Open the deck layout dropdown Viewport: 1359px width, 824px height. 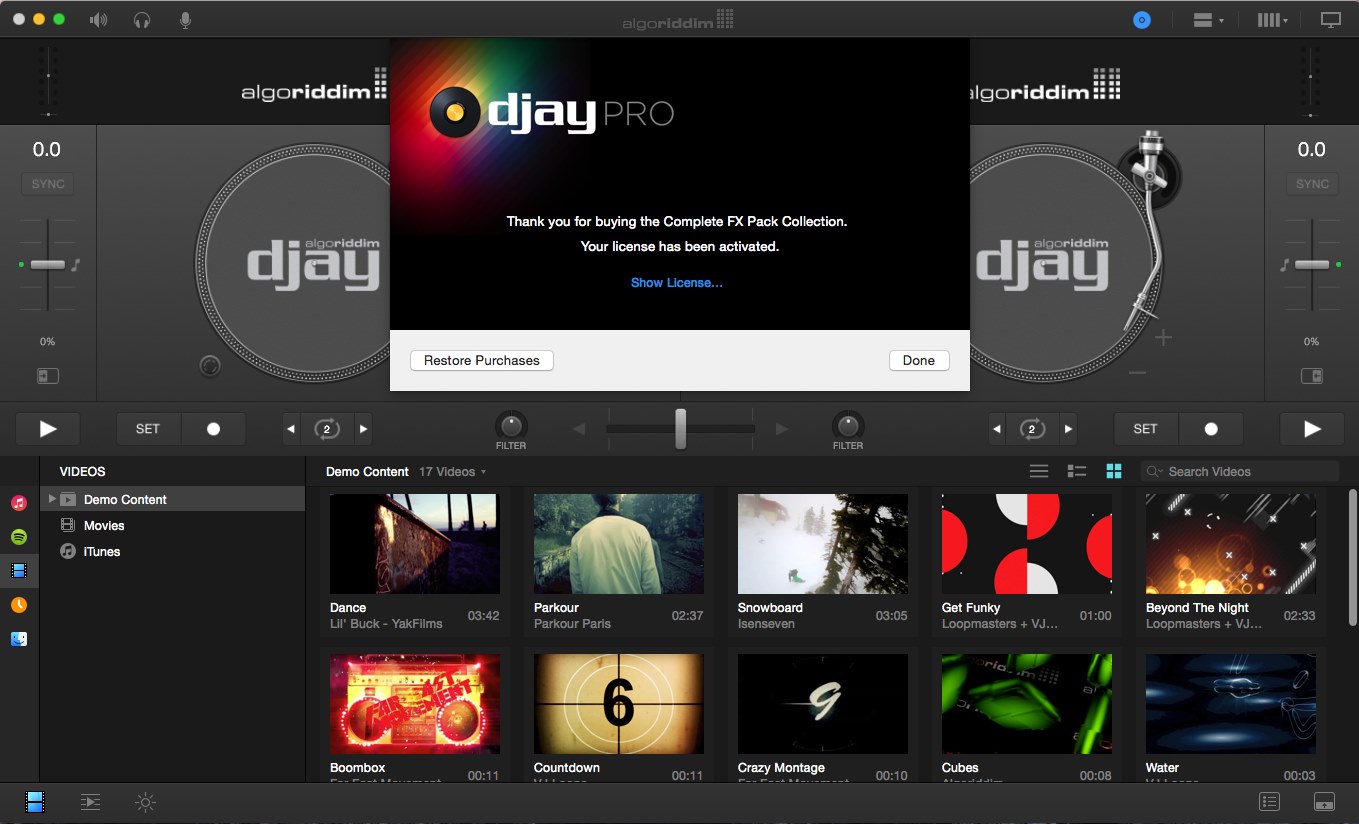(x=1208, y=20)
